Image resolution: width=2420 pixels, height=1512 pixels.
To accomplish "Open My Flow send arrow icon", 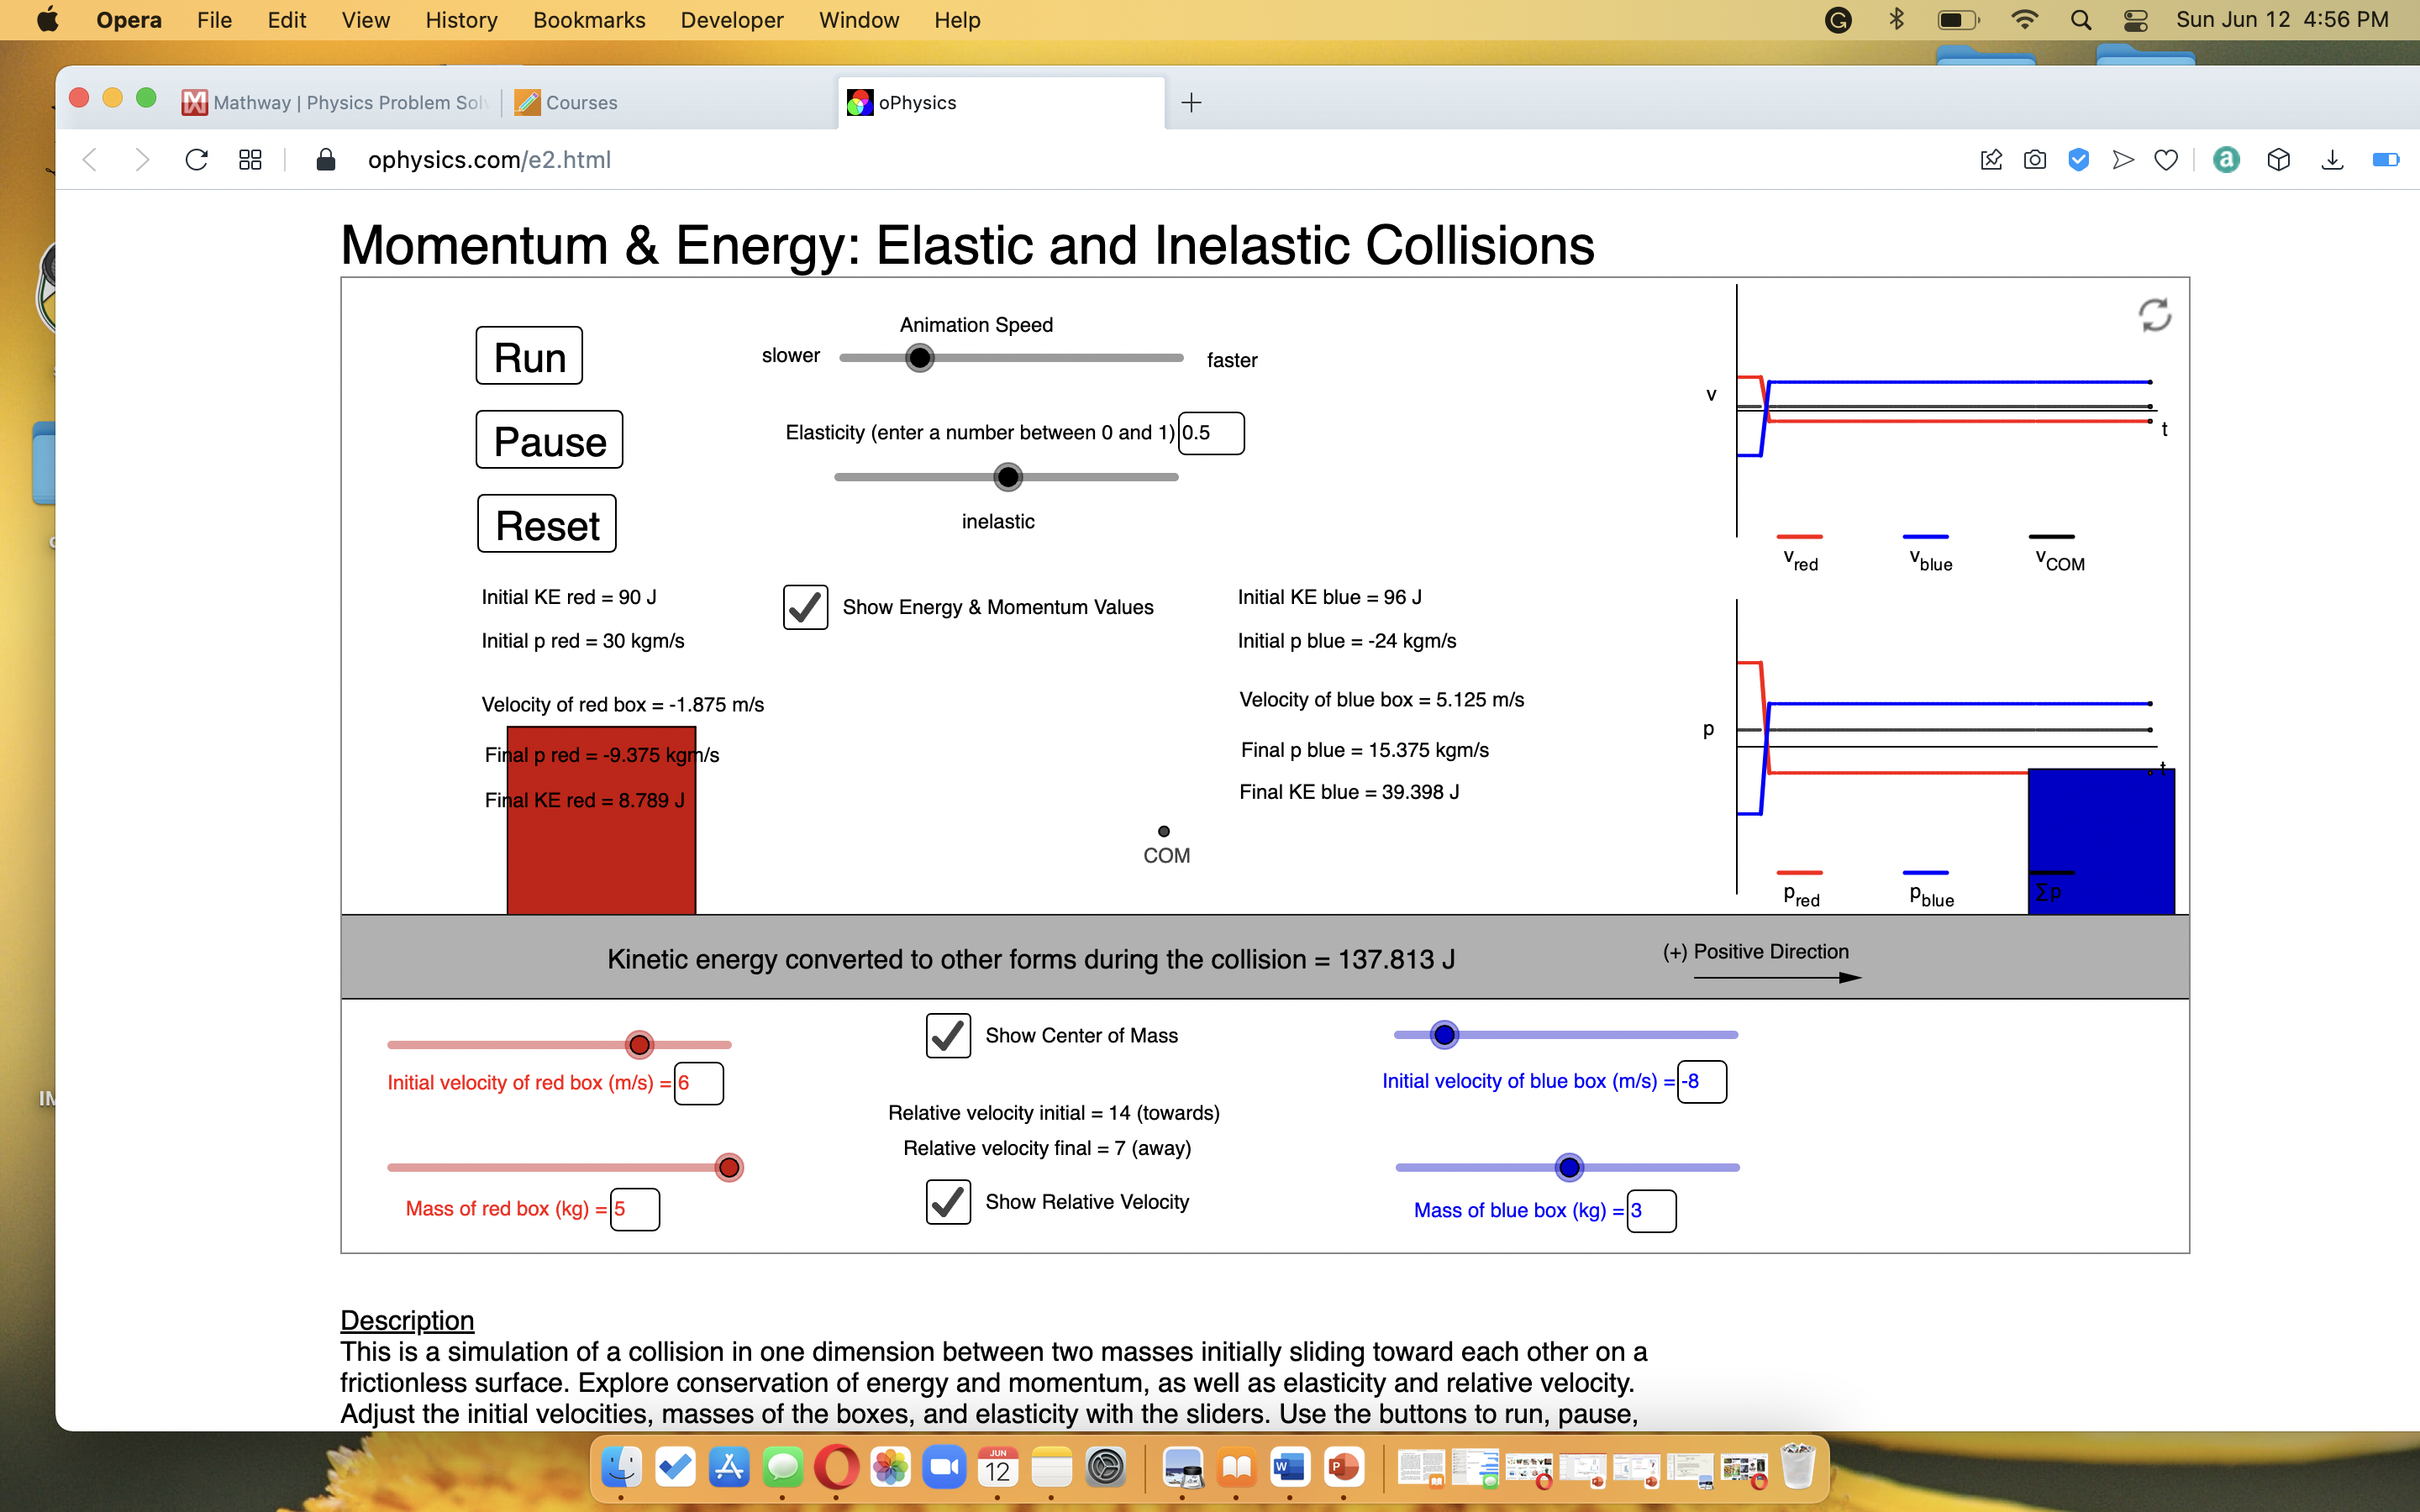I will 2122,160.
